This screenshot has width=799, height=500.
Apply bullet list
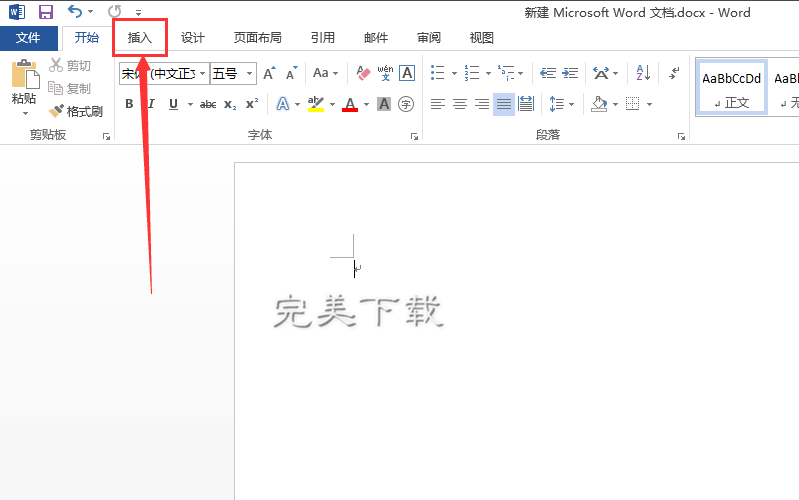point(438,73)
